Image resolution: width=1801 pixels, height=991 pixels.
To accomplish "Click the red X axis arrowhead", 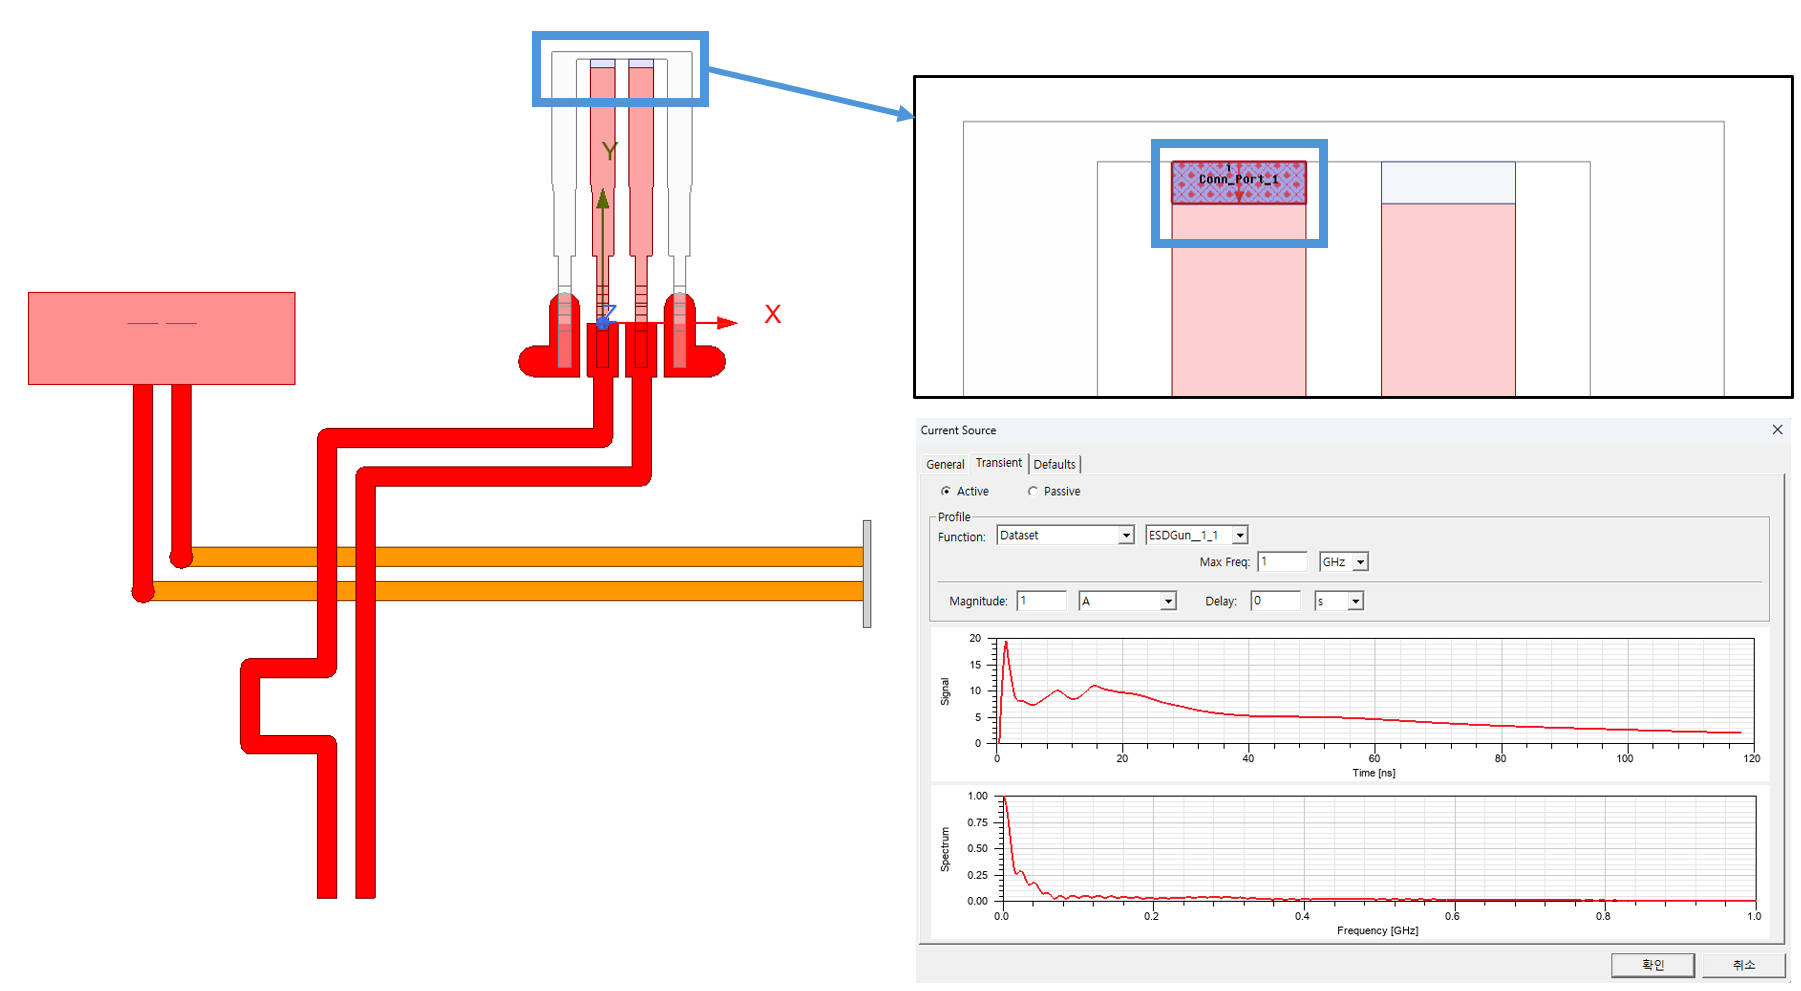I will pos(728,323).
